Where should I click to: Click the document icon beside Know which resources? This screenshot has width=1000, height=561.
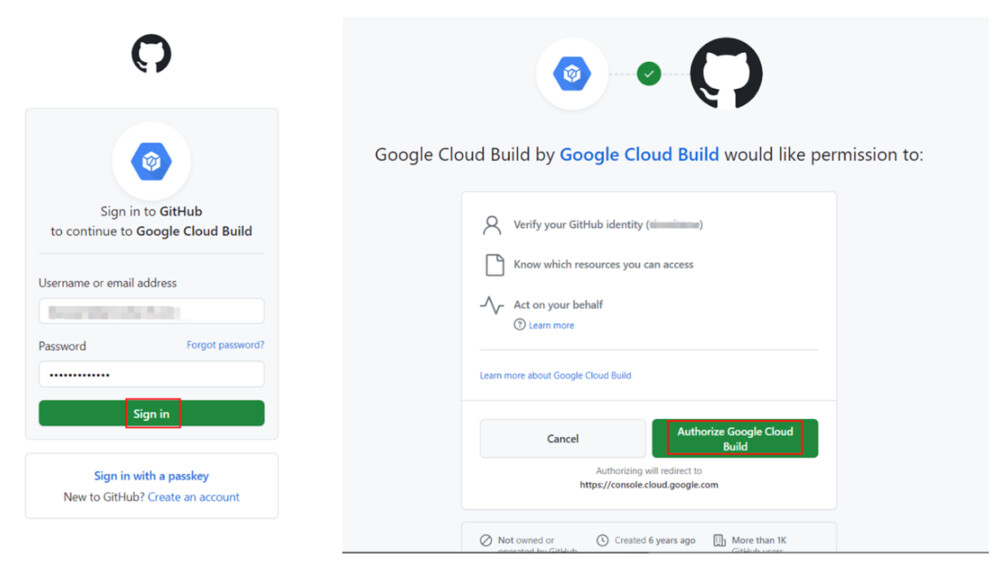click(x=494, y=265)
